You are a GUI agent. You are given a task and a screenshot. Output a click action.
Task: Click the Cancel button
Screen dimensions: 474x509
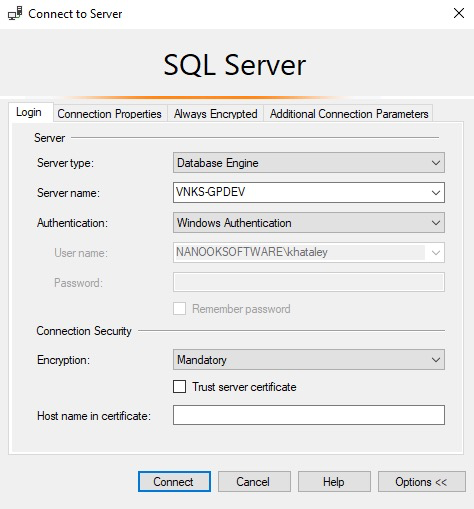coord(254,481)
